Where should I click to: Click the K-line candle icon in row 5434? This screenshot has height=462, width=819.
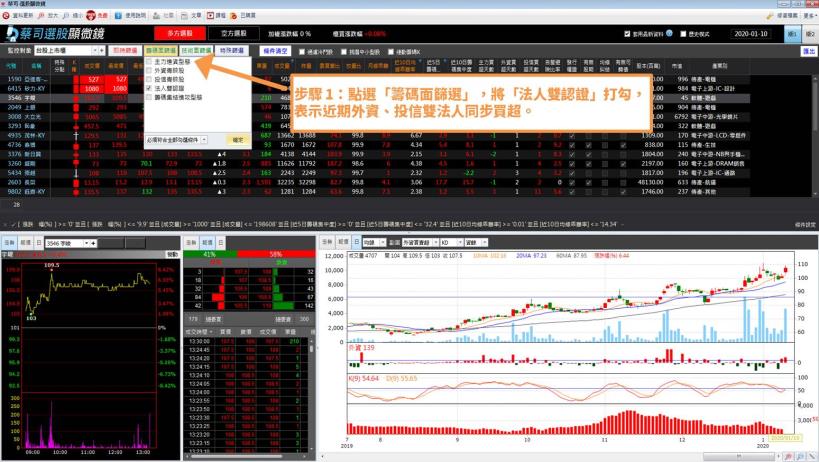tap(76, 173)
